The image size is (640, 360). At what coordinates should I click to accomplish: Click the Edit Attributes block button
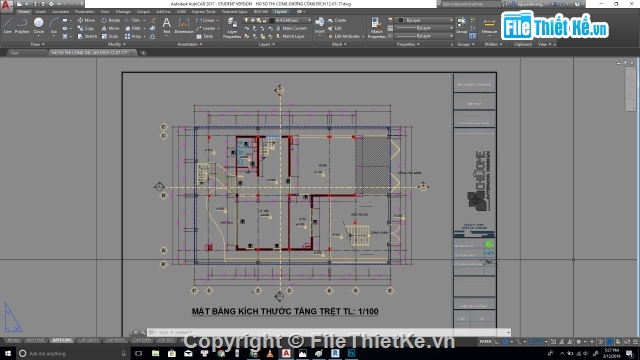tap(344, 36)
